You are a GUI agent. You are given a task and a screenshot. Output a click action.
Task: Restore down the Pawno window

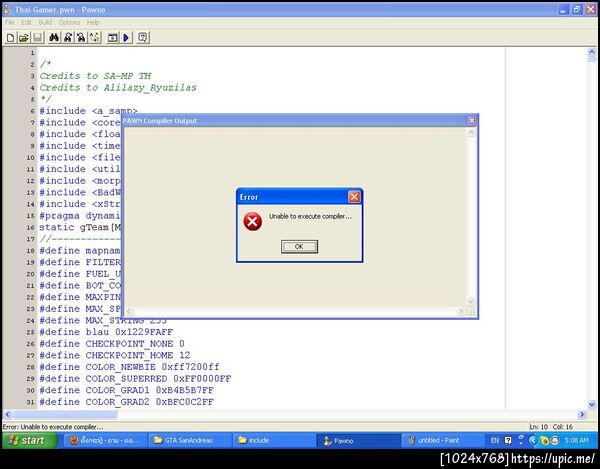point(577,10)
